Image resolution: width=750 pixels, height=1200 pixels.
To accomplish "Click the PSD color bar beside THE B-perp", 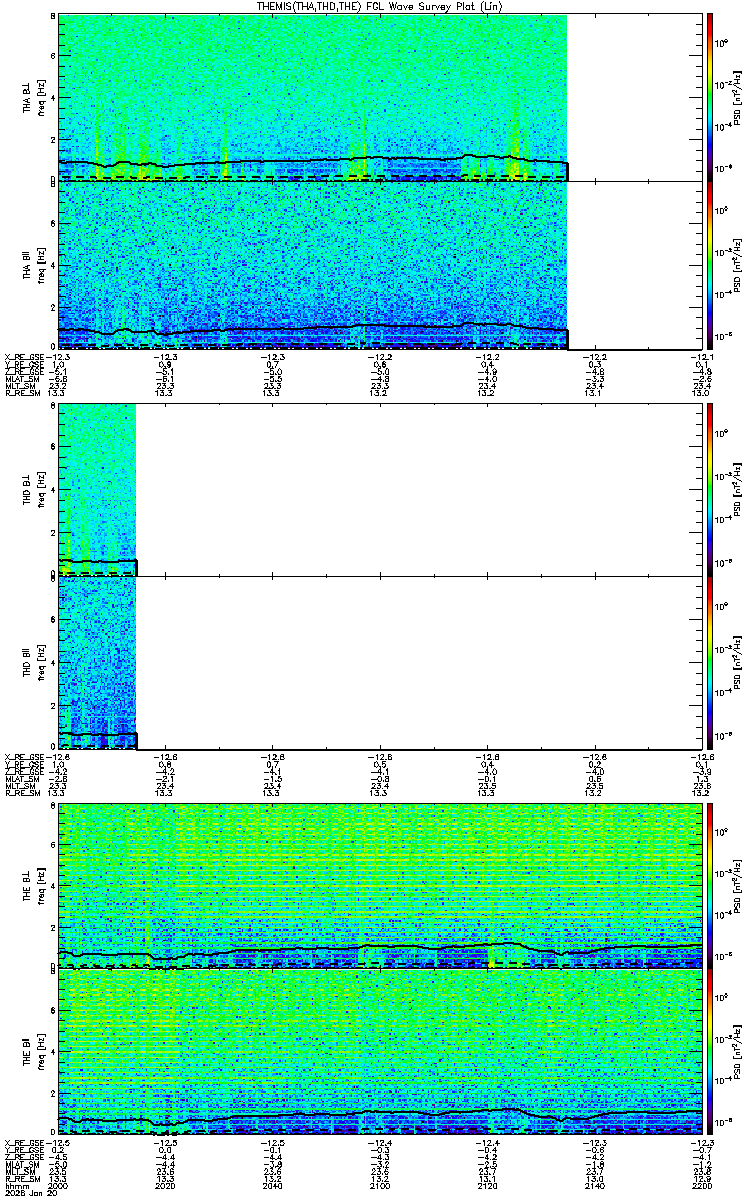I will (x=710, y=884).
